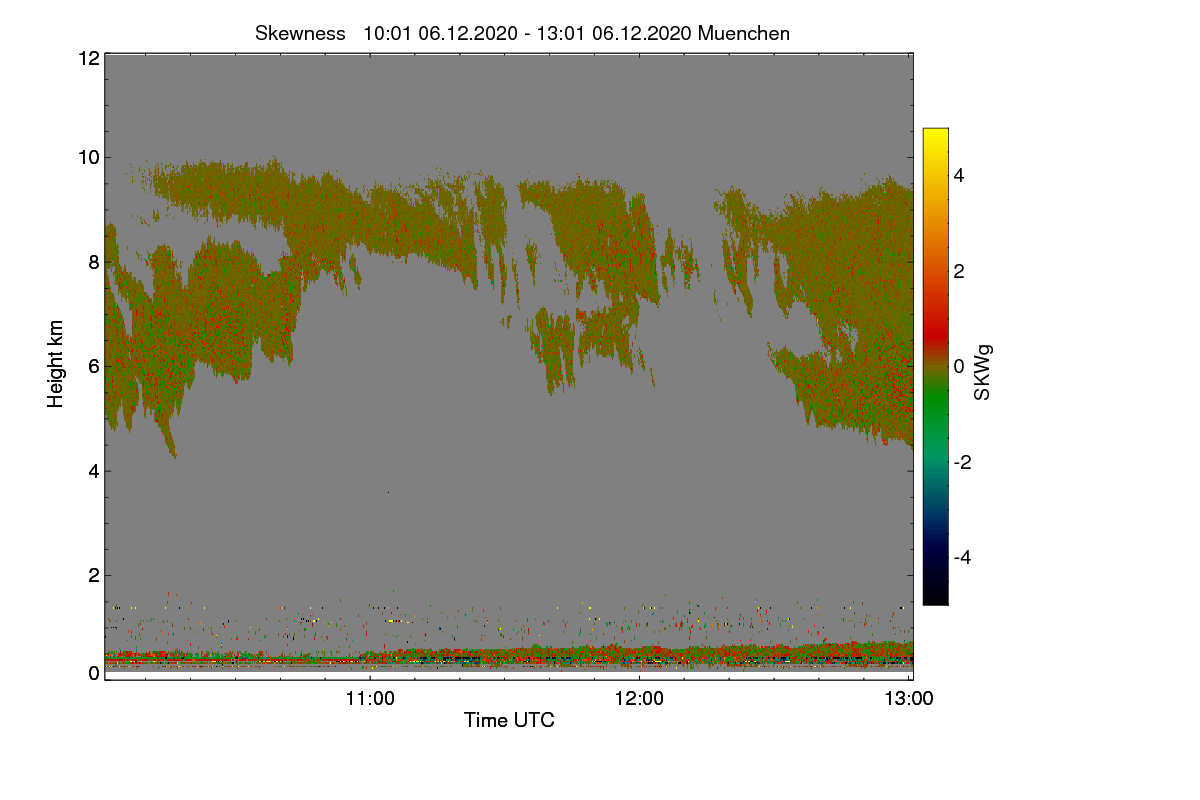This screenshot has width=1200, height=800.
Task: Click the "8" height tick label
Action: click(x=94, y=262)
